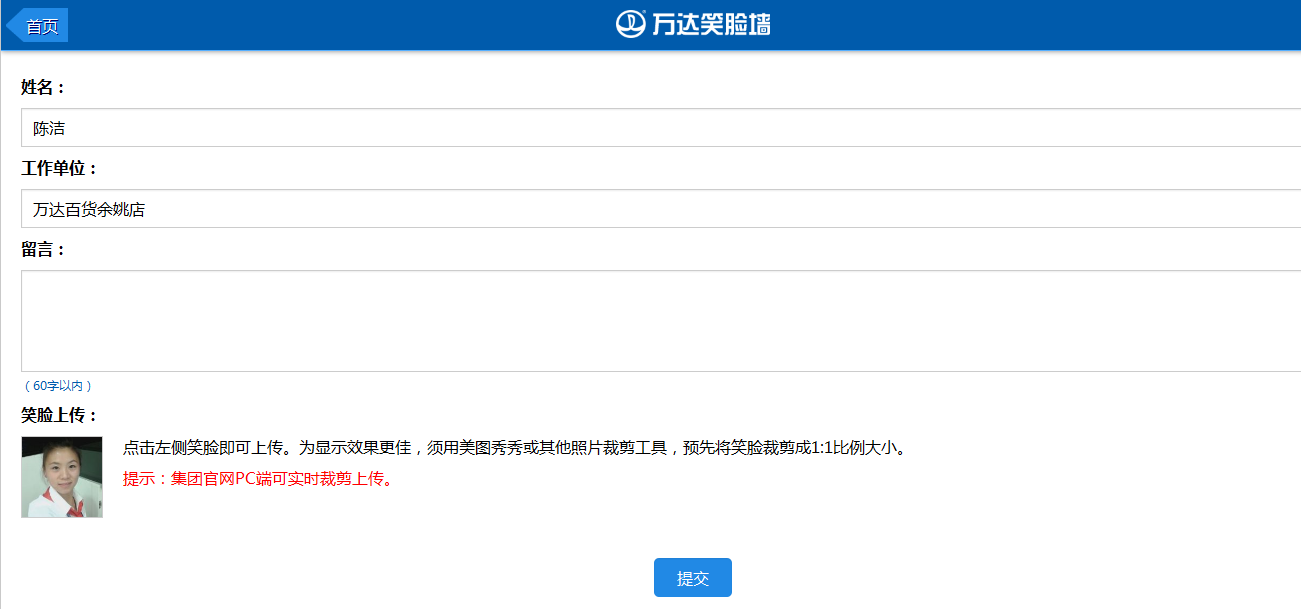The image size is (1301, 609).
Task: Go back to 首页 home button
Action: point(38,26)
